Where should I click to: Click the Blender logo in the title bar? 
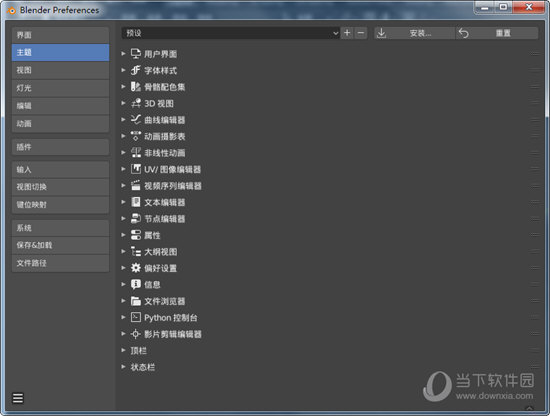tap(12, 11)
